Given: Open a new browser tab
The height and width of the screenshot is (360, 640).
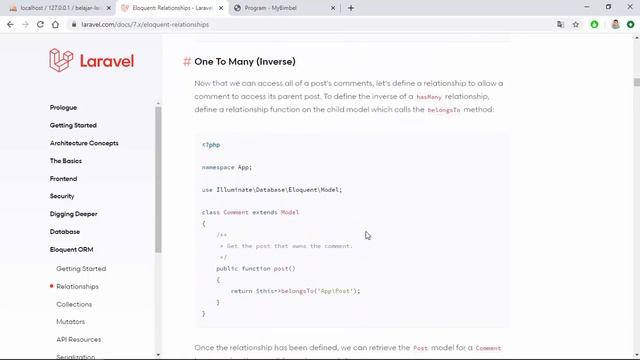Looking at the screenshot, I should [351, 8].
